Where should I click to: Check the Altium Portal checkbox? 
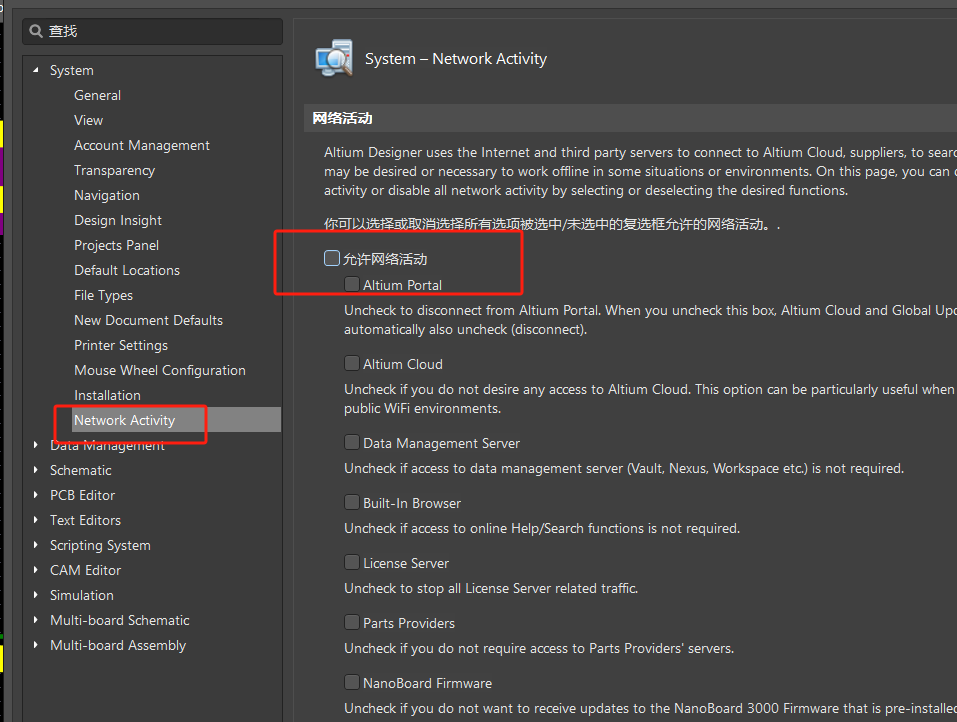[x=352, y=285]
